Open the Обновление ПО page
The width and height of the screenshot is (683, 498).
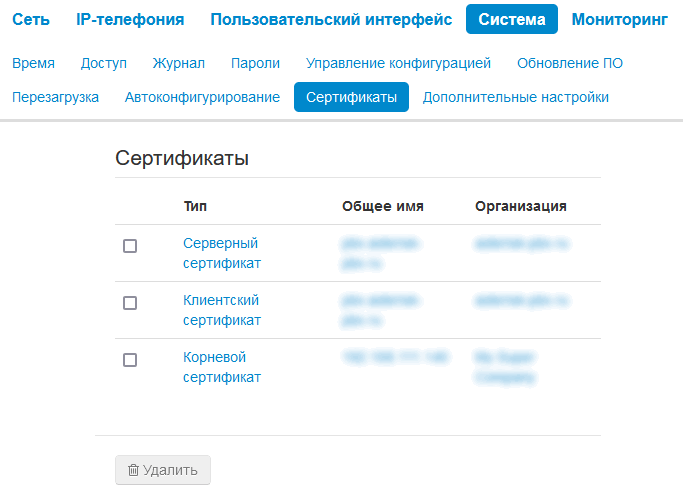(570, 63)
